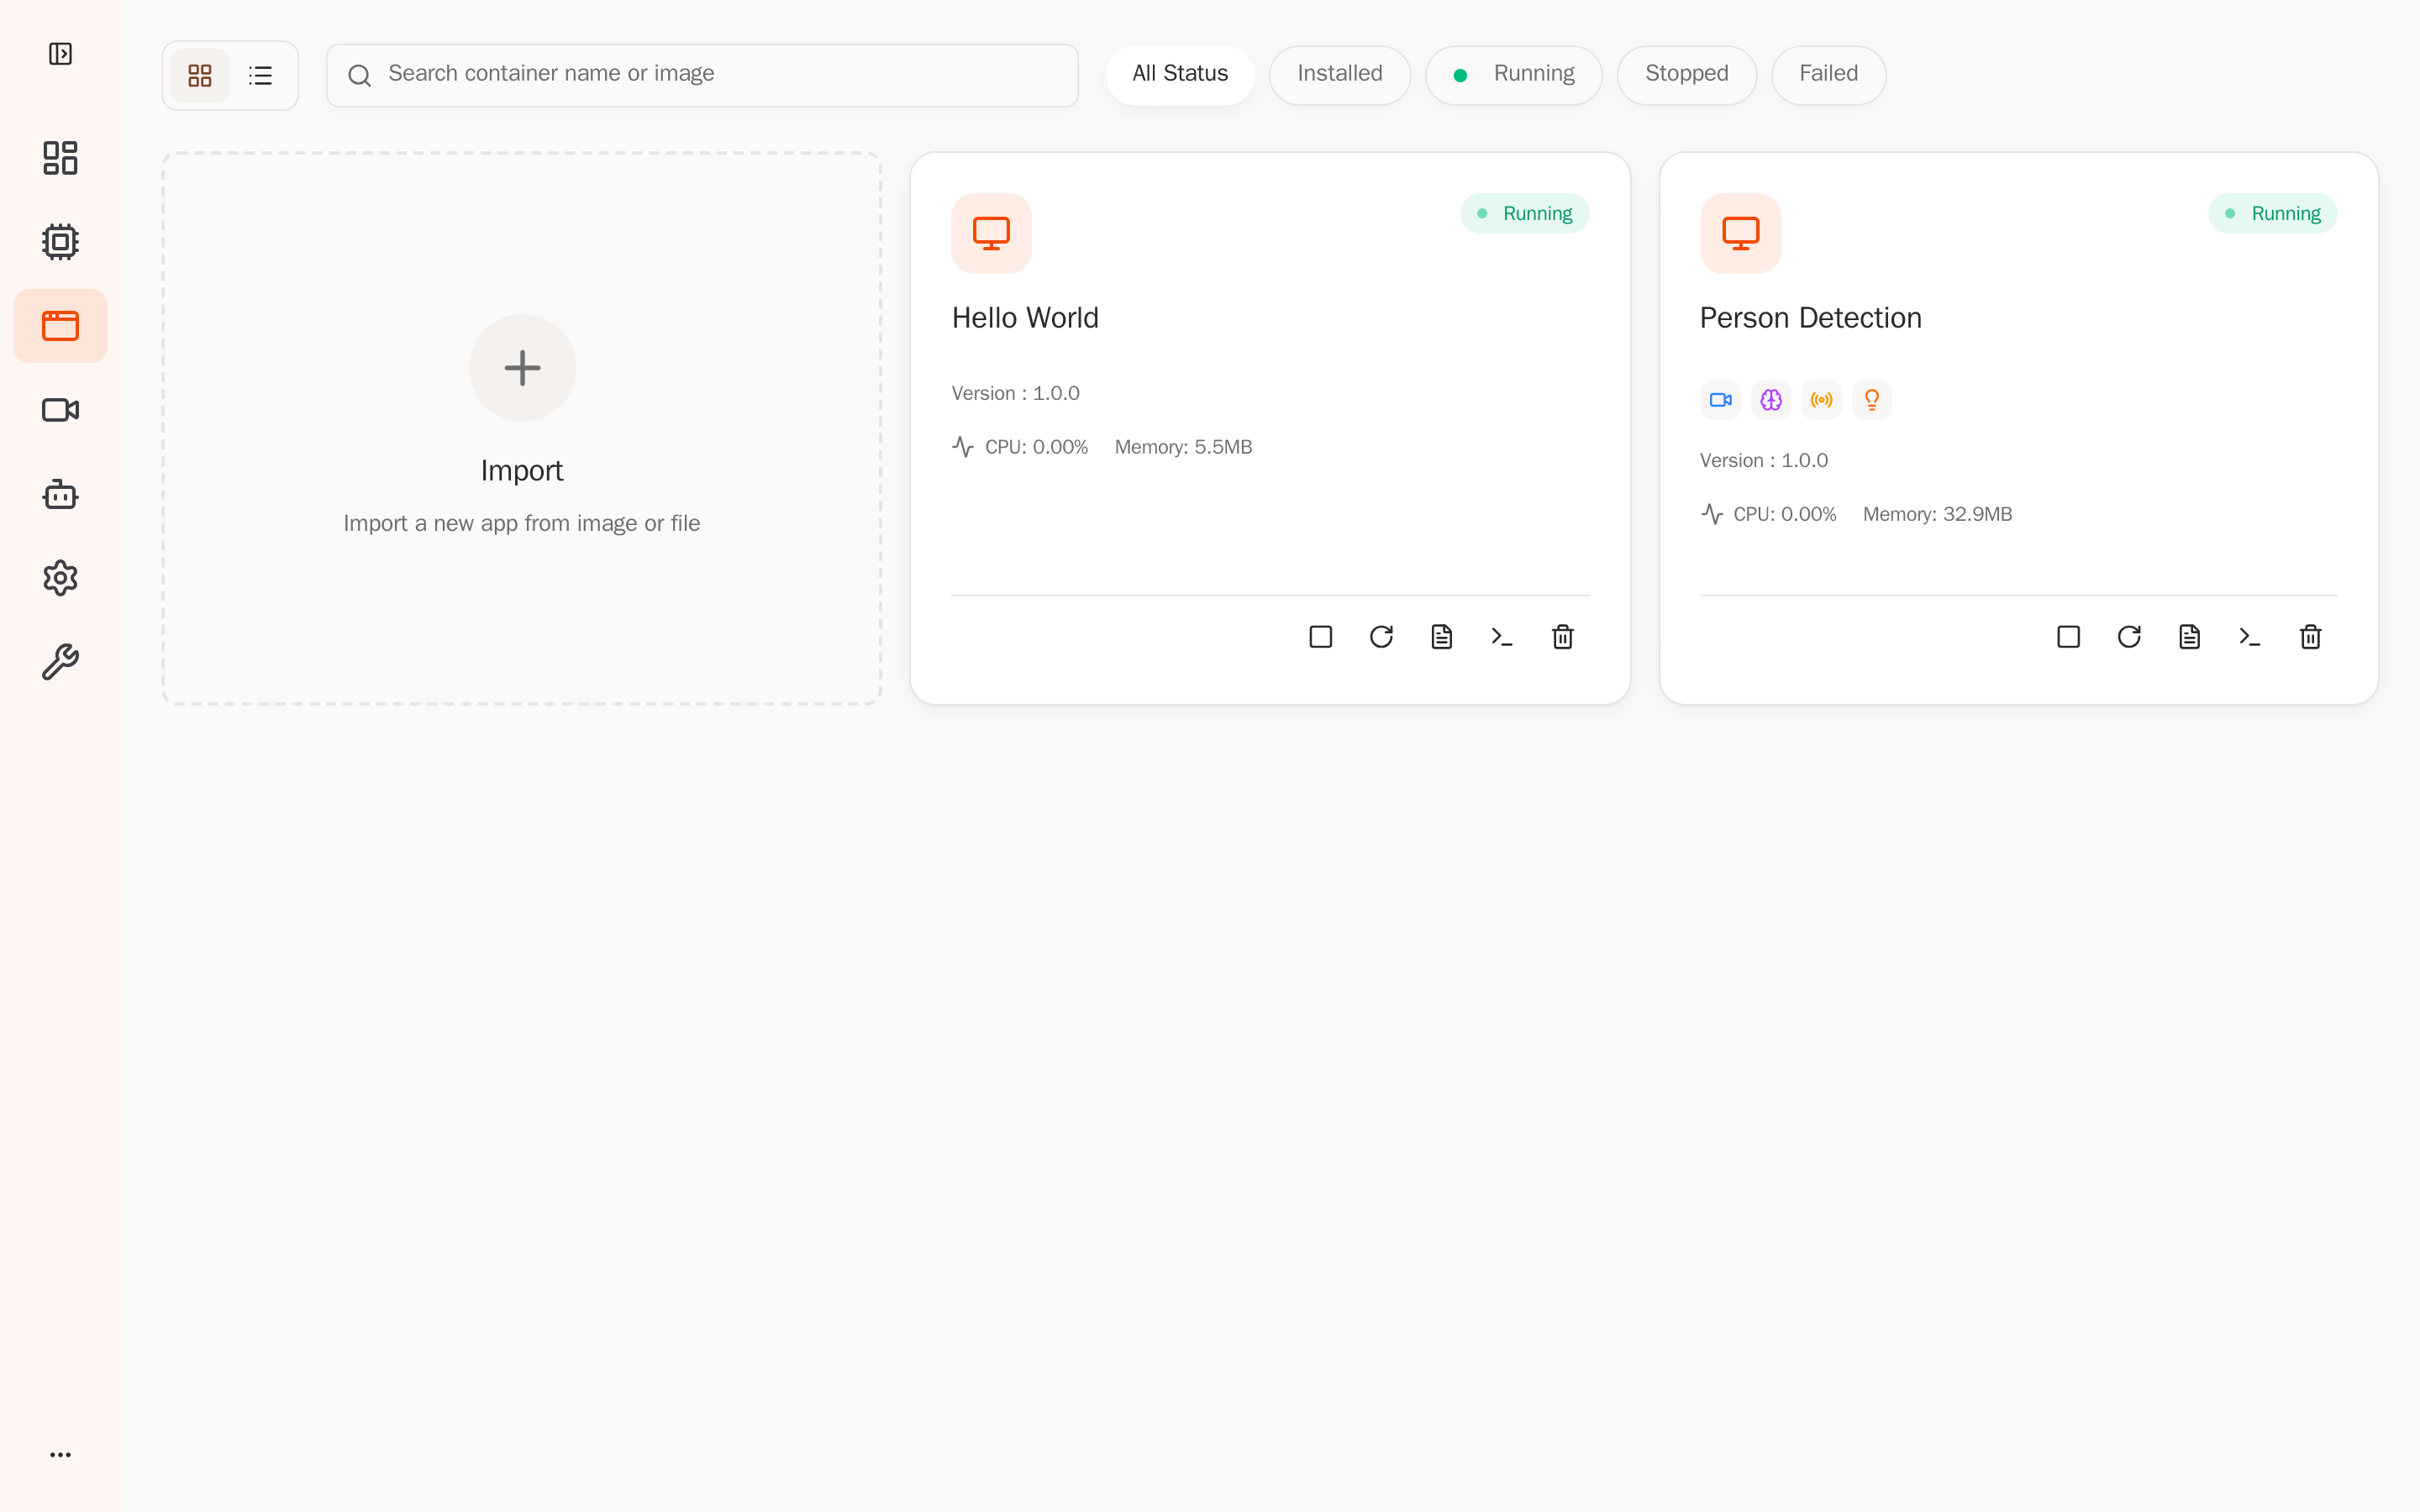Toggle the sidebar collapse icon
2420x1512 pixels.
pyautogui.click(x=60, y=53)
